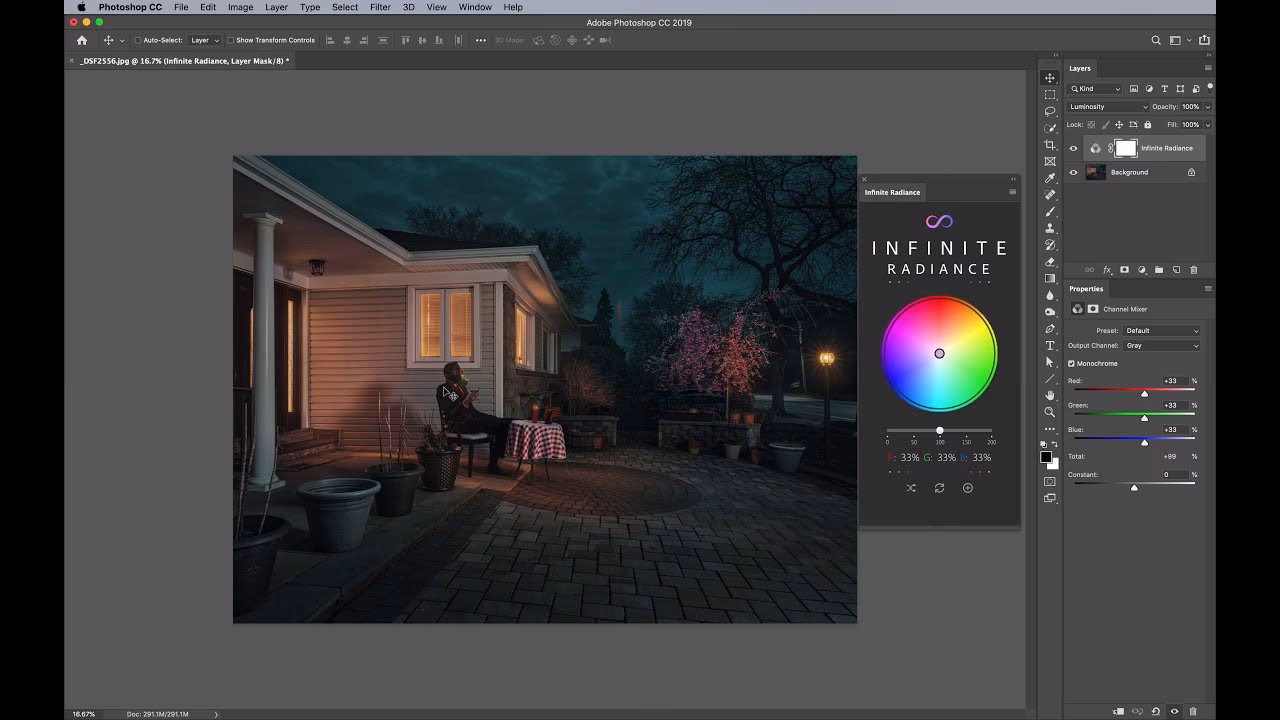This screenshot has width=1280, height=720.
Task: Select the Type tool
Action: click(x=1050, y=345)
